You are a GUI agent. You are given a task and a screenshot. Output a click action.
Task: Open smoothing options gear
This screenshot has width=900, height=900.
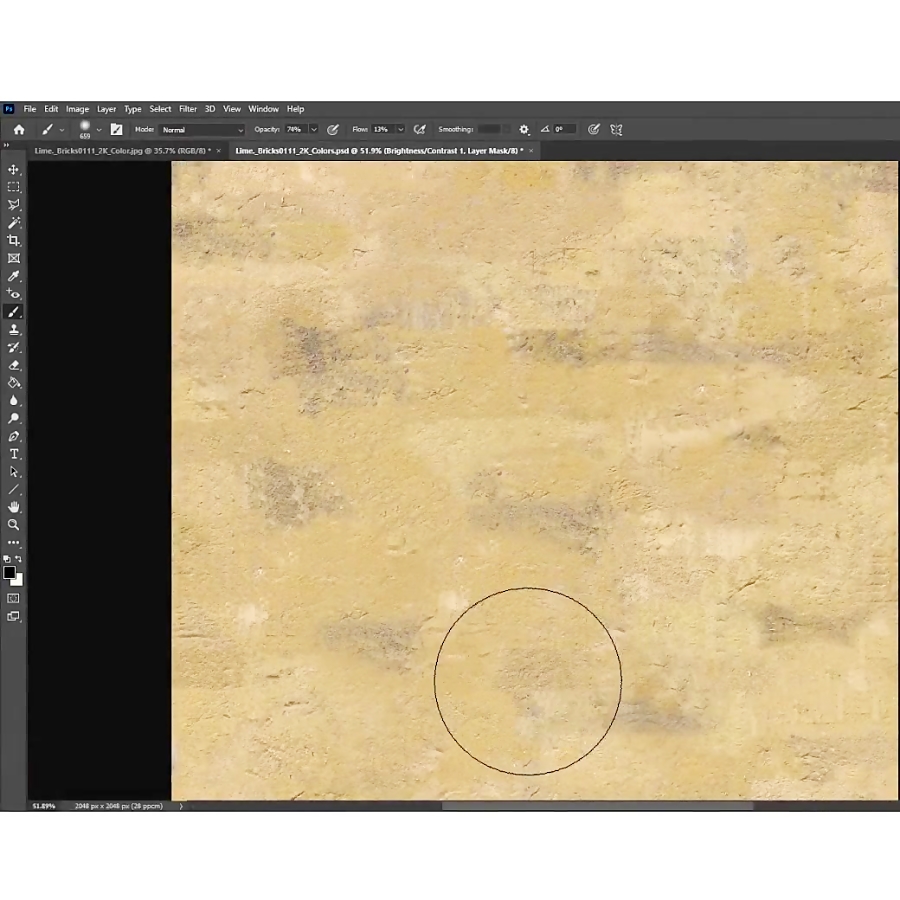tap(524, 129)
